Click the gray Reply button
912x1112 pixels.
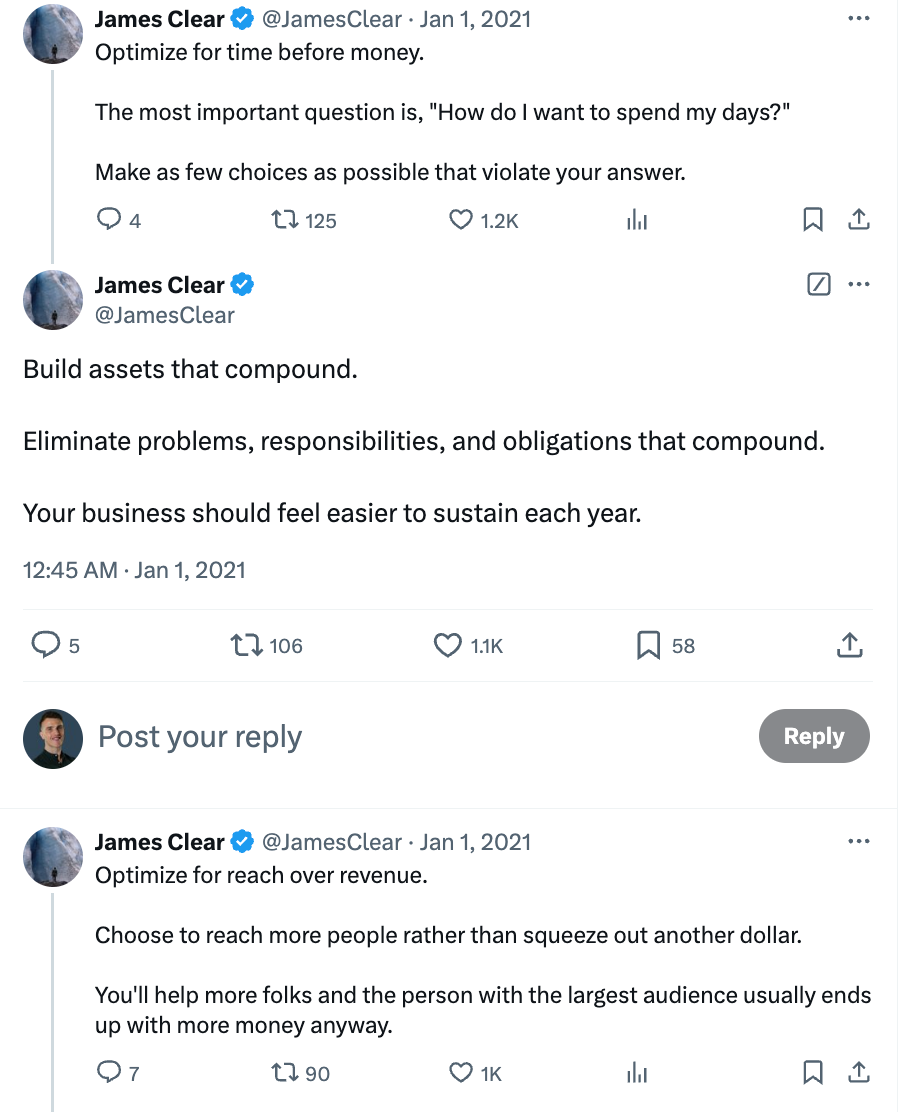point(814,737)
